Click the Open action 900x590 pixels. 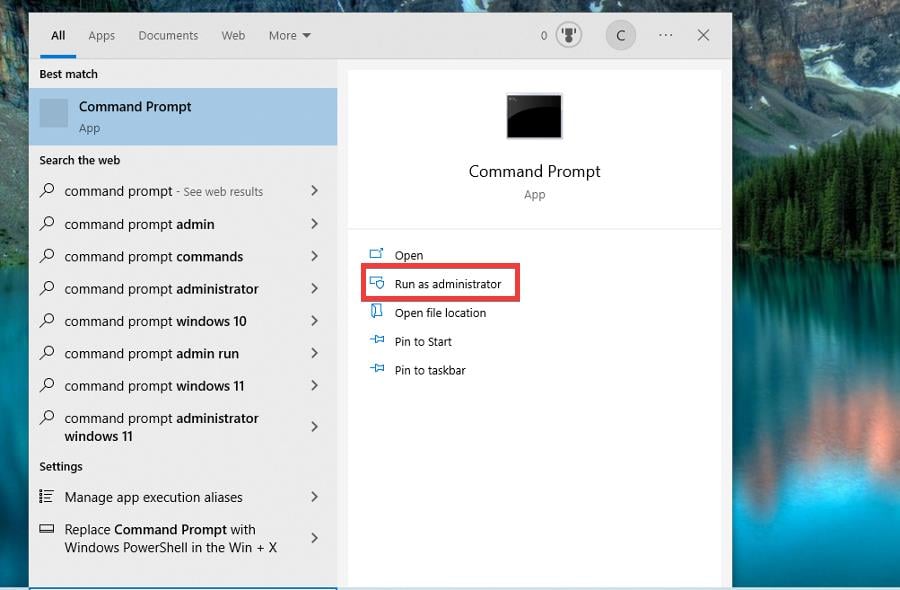tap(409, 255)
